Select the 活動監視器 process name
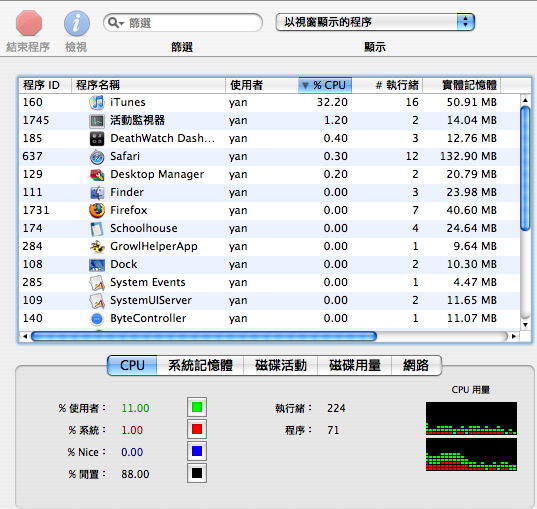The height and width of the screenshot is (509, 537). (137, 121)
